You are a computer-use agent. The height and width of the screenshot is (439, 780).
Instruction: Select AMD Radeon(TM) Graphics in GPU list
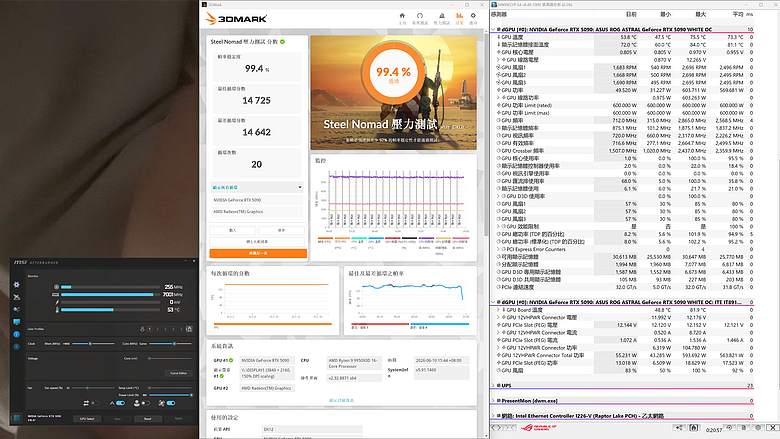(x=257, y=211)
